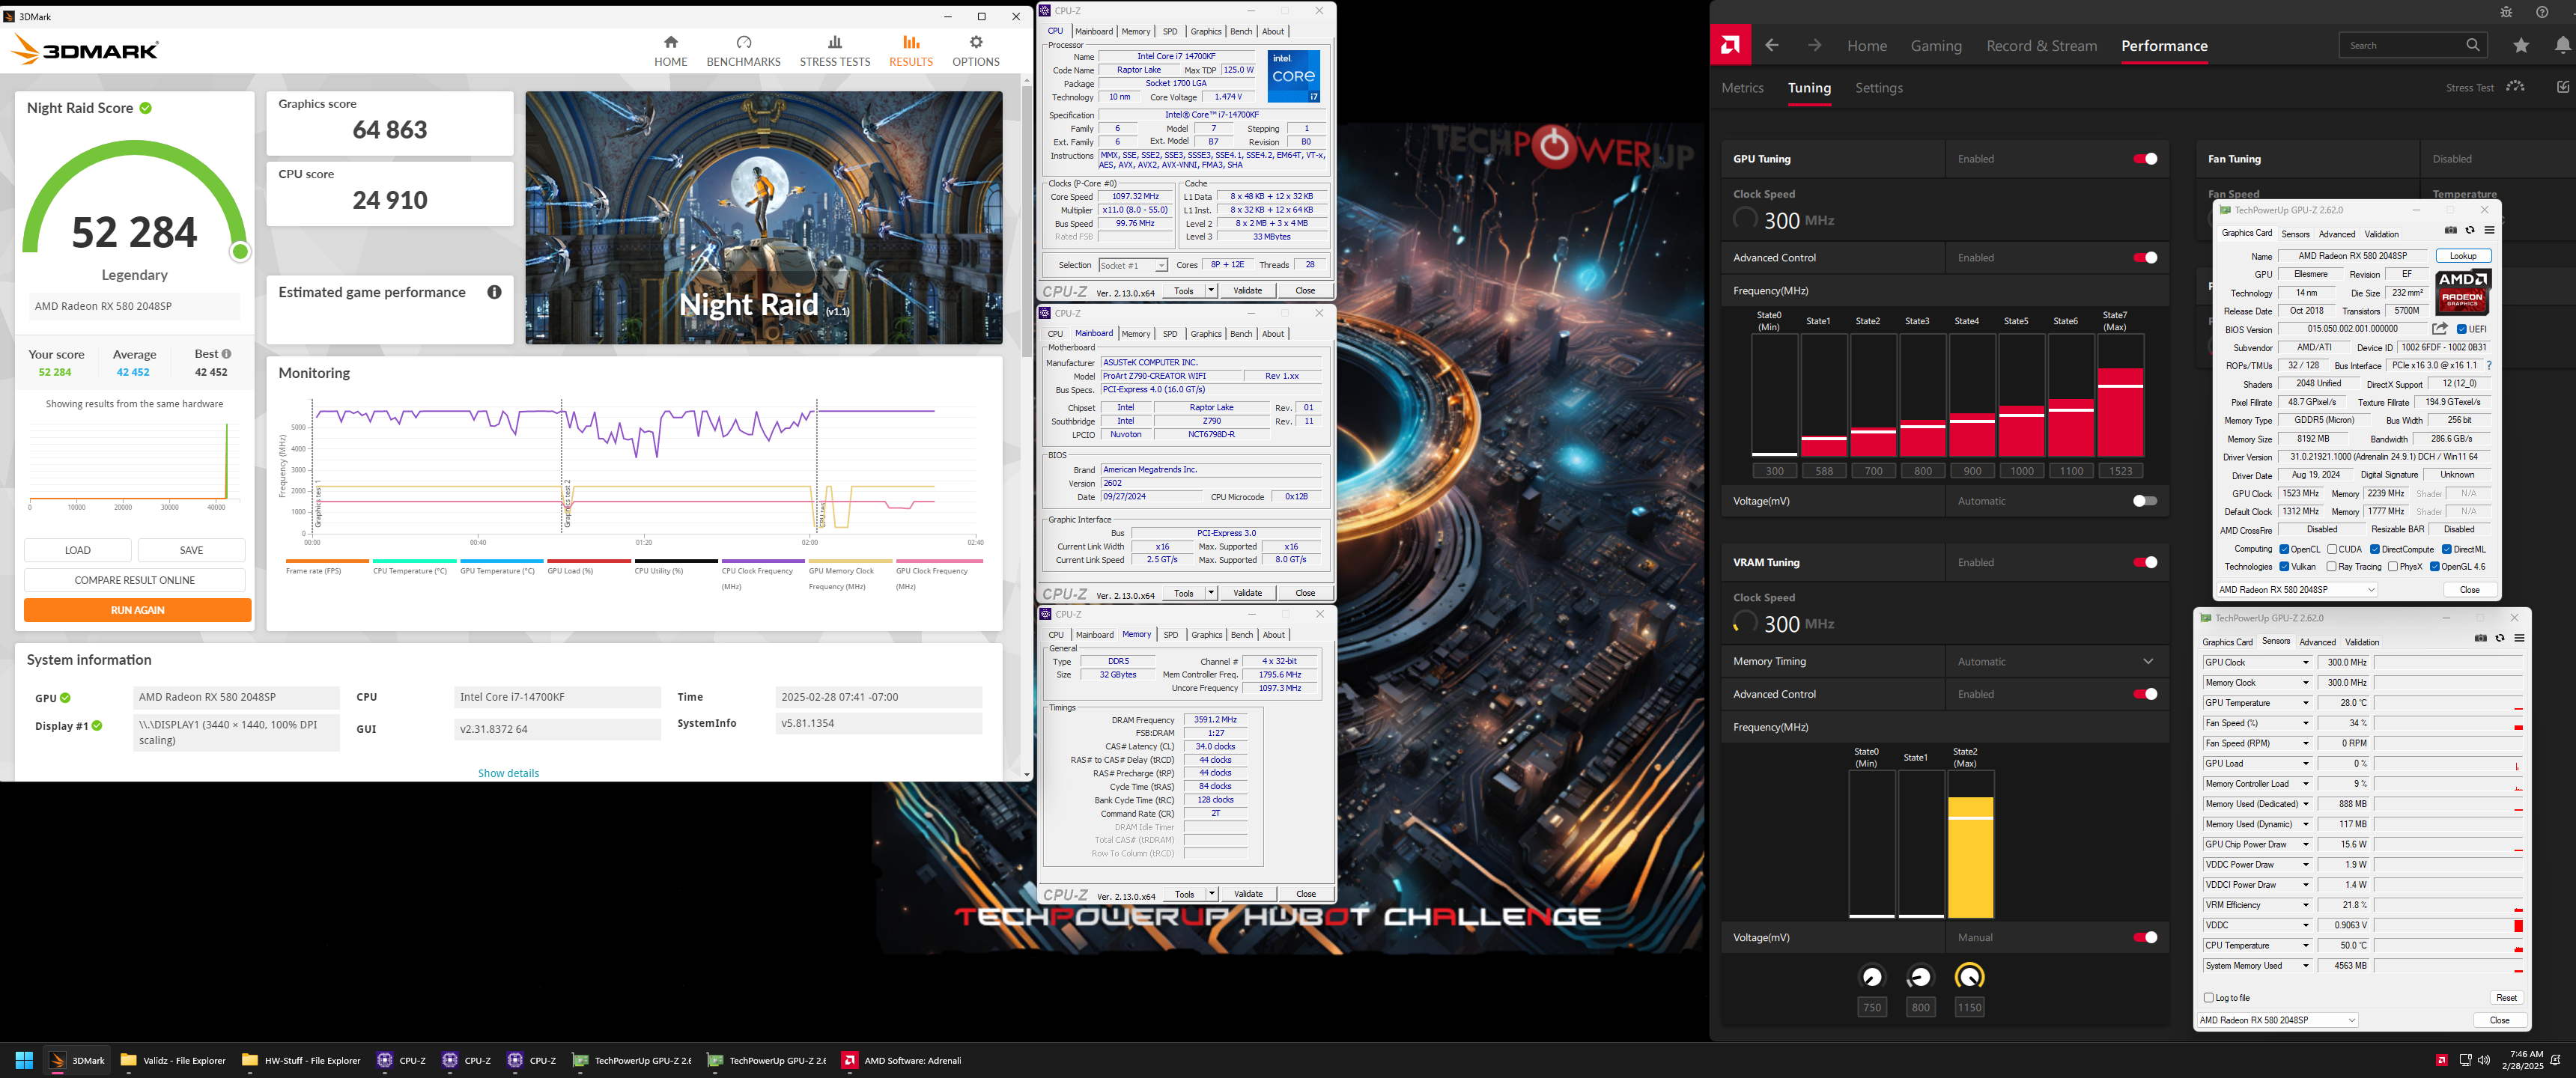Open hamburger menu in GPU-Z Graphics Card window

pyautogui.click(x=2489, y=230)
